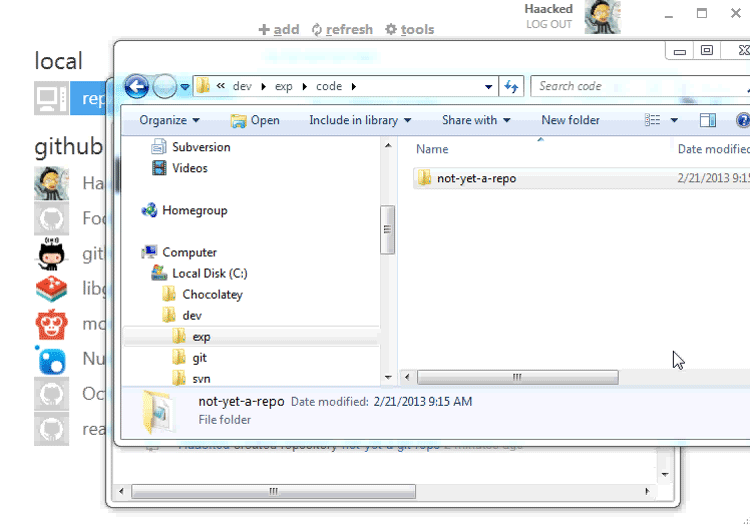Click the Open toolbar button
Image resolution: width=750 pixels, height=525 pixels.
coord(255,120)
